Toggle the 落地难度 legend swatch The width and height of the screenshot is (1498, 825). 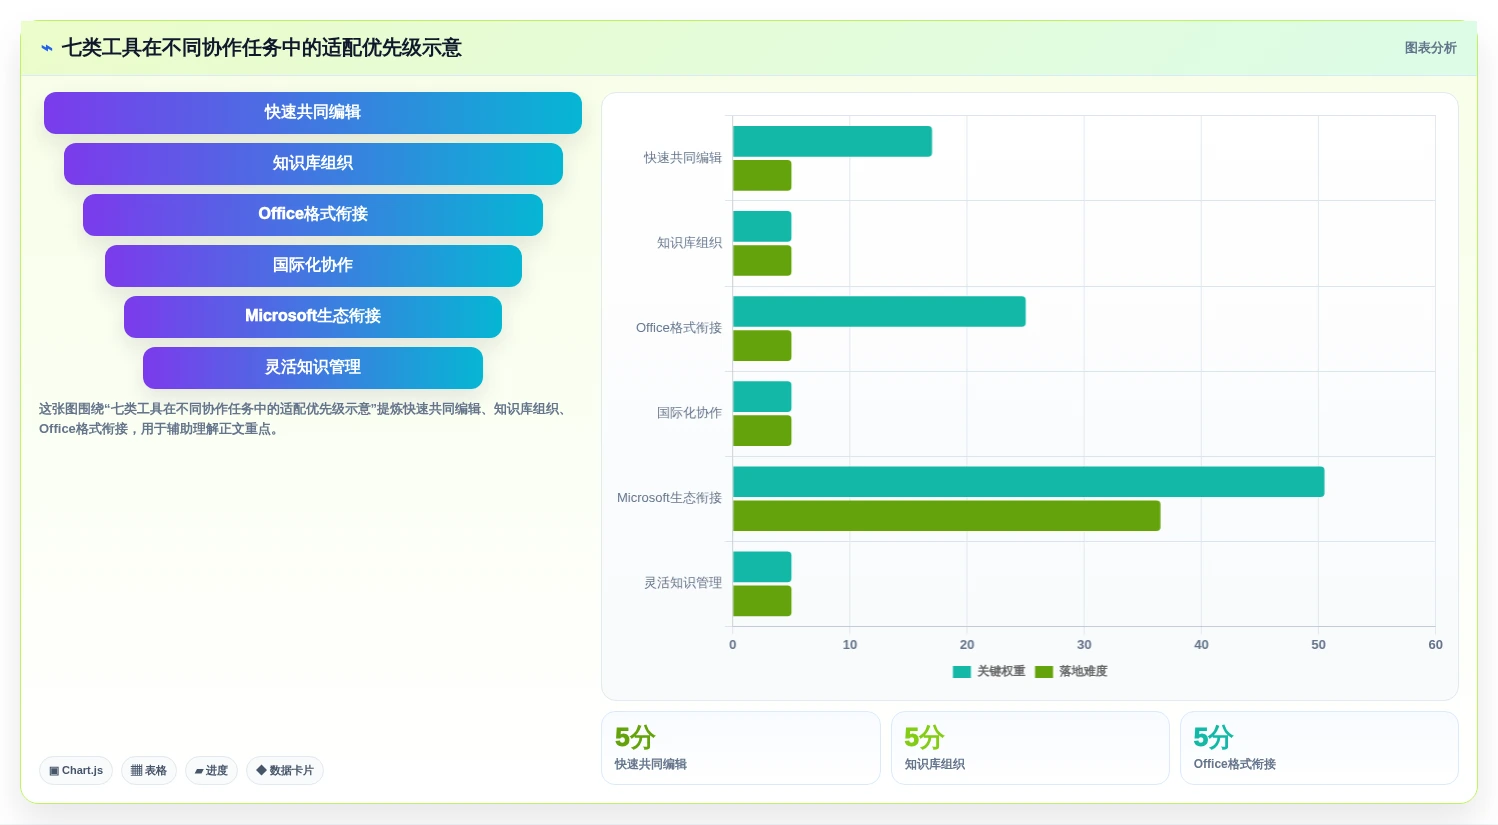click(1044, 672)
